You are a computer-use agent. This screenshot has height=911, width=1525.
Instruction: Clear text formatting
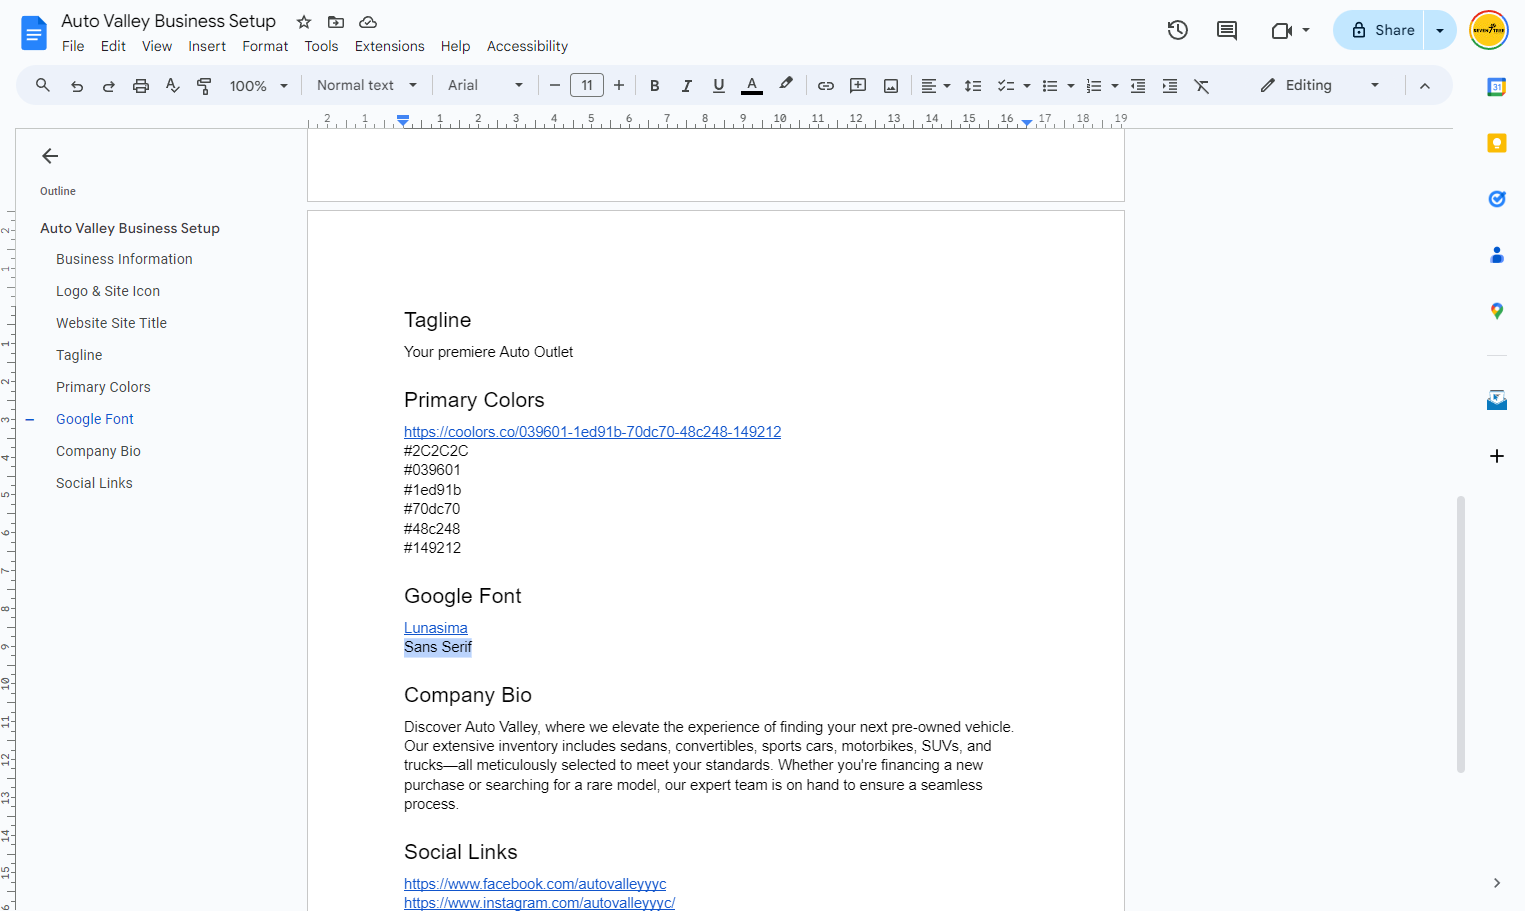click(1202, 86)
